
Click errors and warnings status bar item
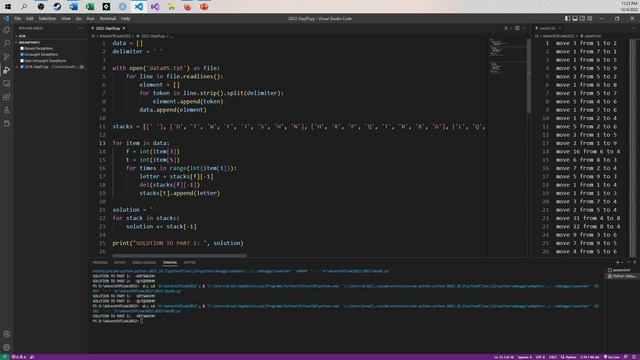click(x=19, y=357)
